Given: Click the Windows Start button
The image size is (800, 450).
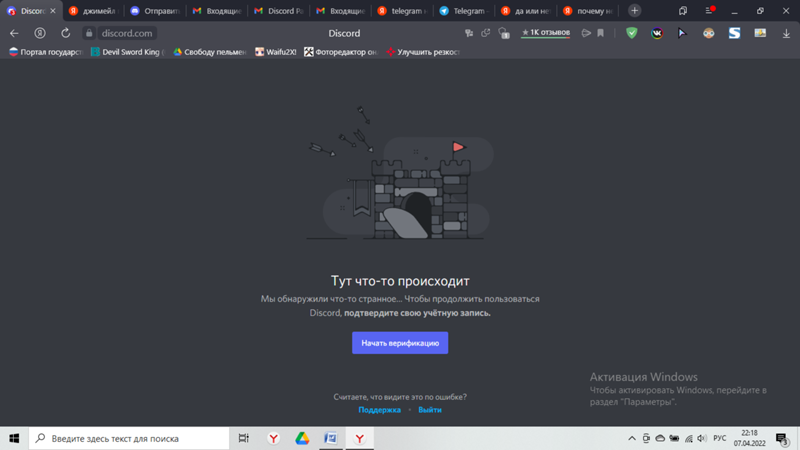Looking at the screenshot, I should tap(14, 438).
